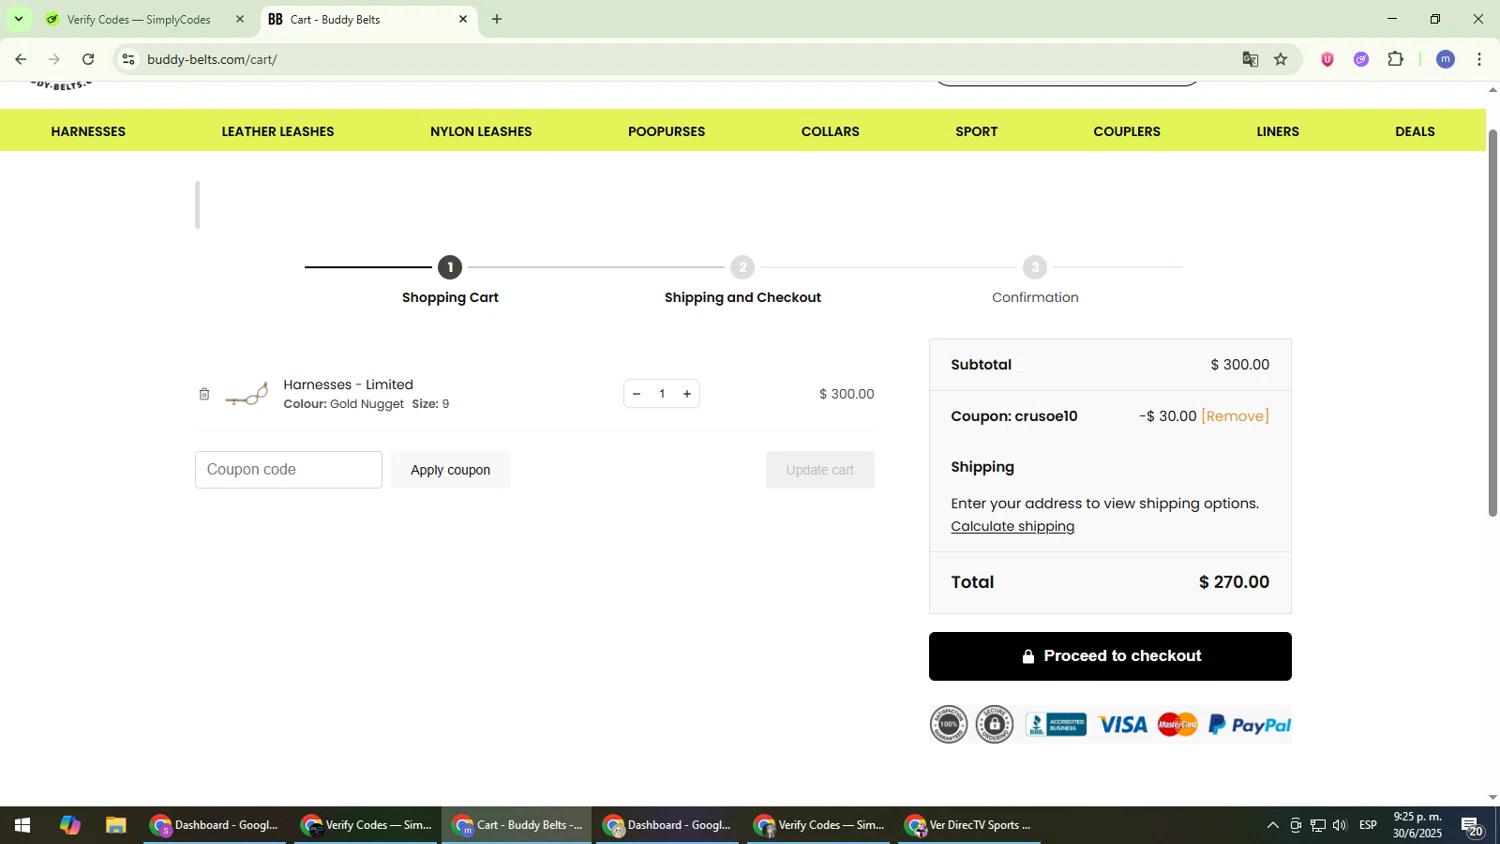This screenshot has width=1500, height=844.
Task: Click the PayPal payment logo
Action: click(x=1250, y=725)
